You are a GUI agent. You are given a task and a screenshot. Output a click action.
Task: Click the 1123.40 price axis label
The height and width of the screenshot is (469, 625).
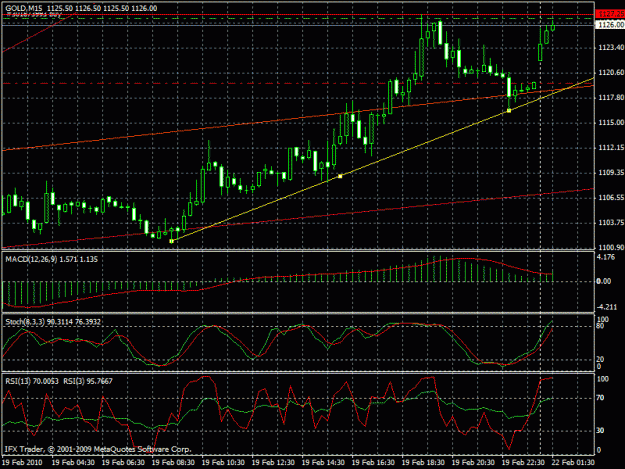611,47
